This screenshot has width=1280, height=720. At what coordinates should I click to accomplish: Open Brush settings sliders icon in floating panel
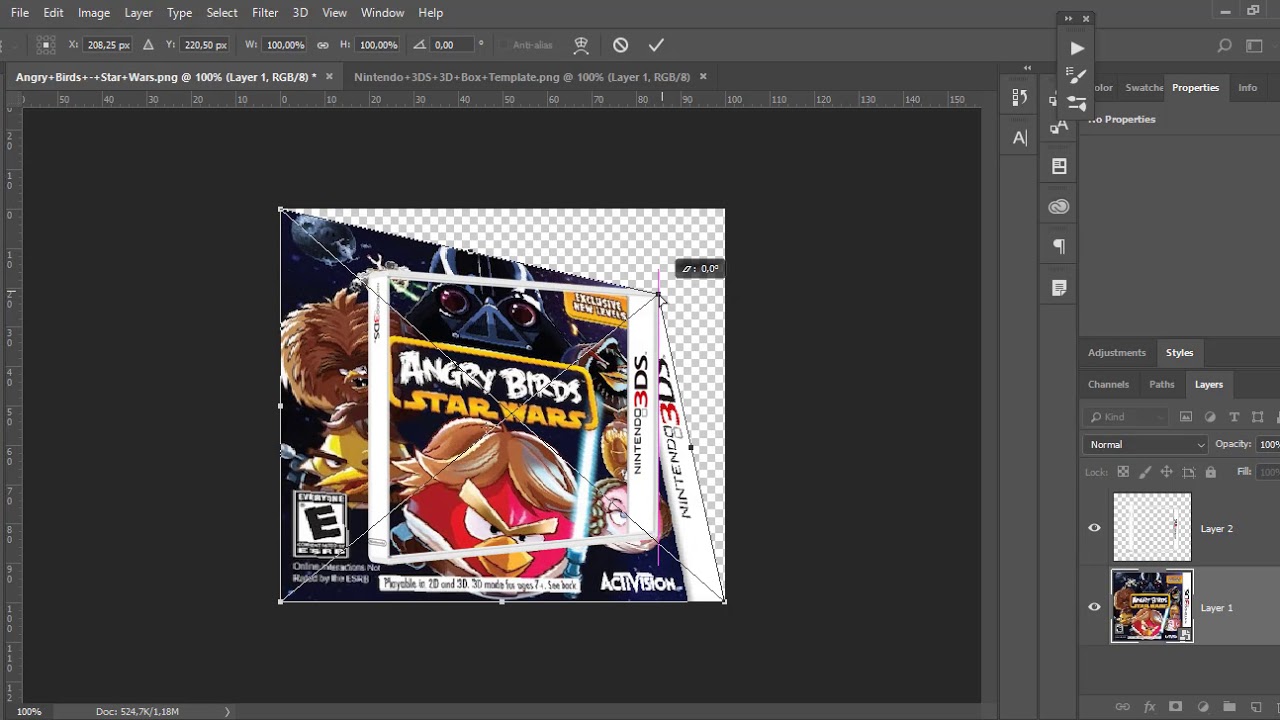click(1076, 102)
